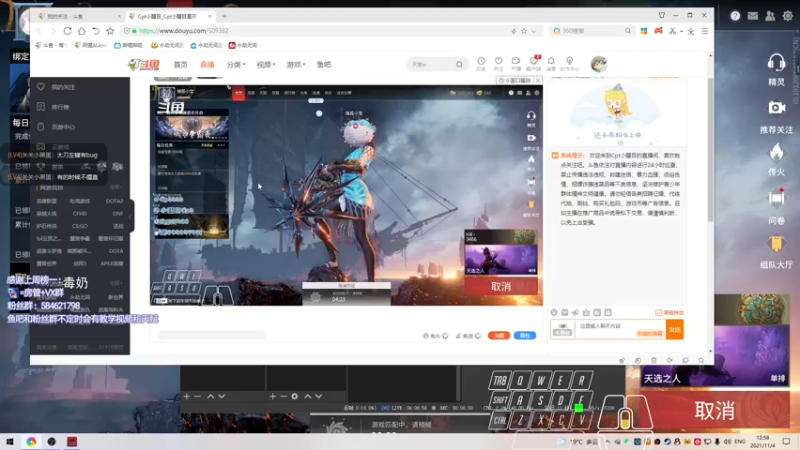
Task: Open the history clock icon in Douyu header
Action: (x=481, y=64)
